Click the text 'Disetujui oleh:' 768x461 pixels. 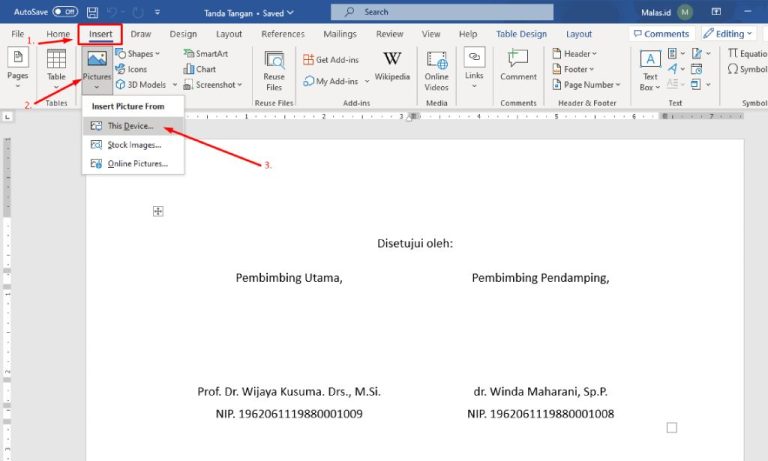click(415, 243)
